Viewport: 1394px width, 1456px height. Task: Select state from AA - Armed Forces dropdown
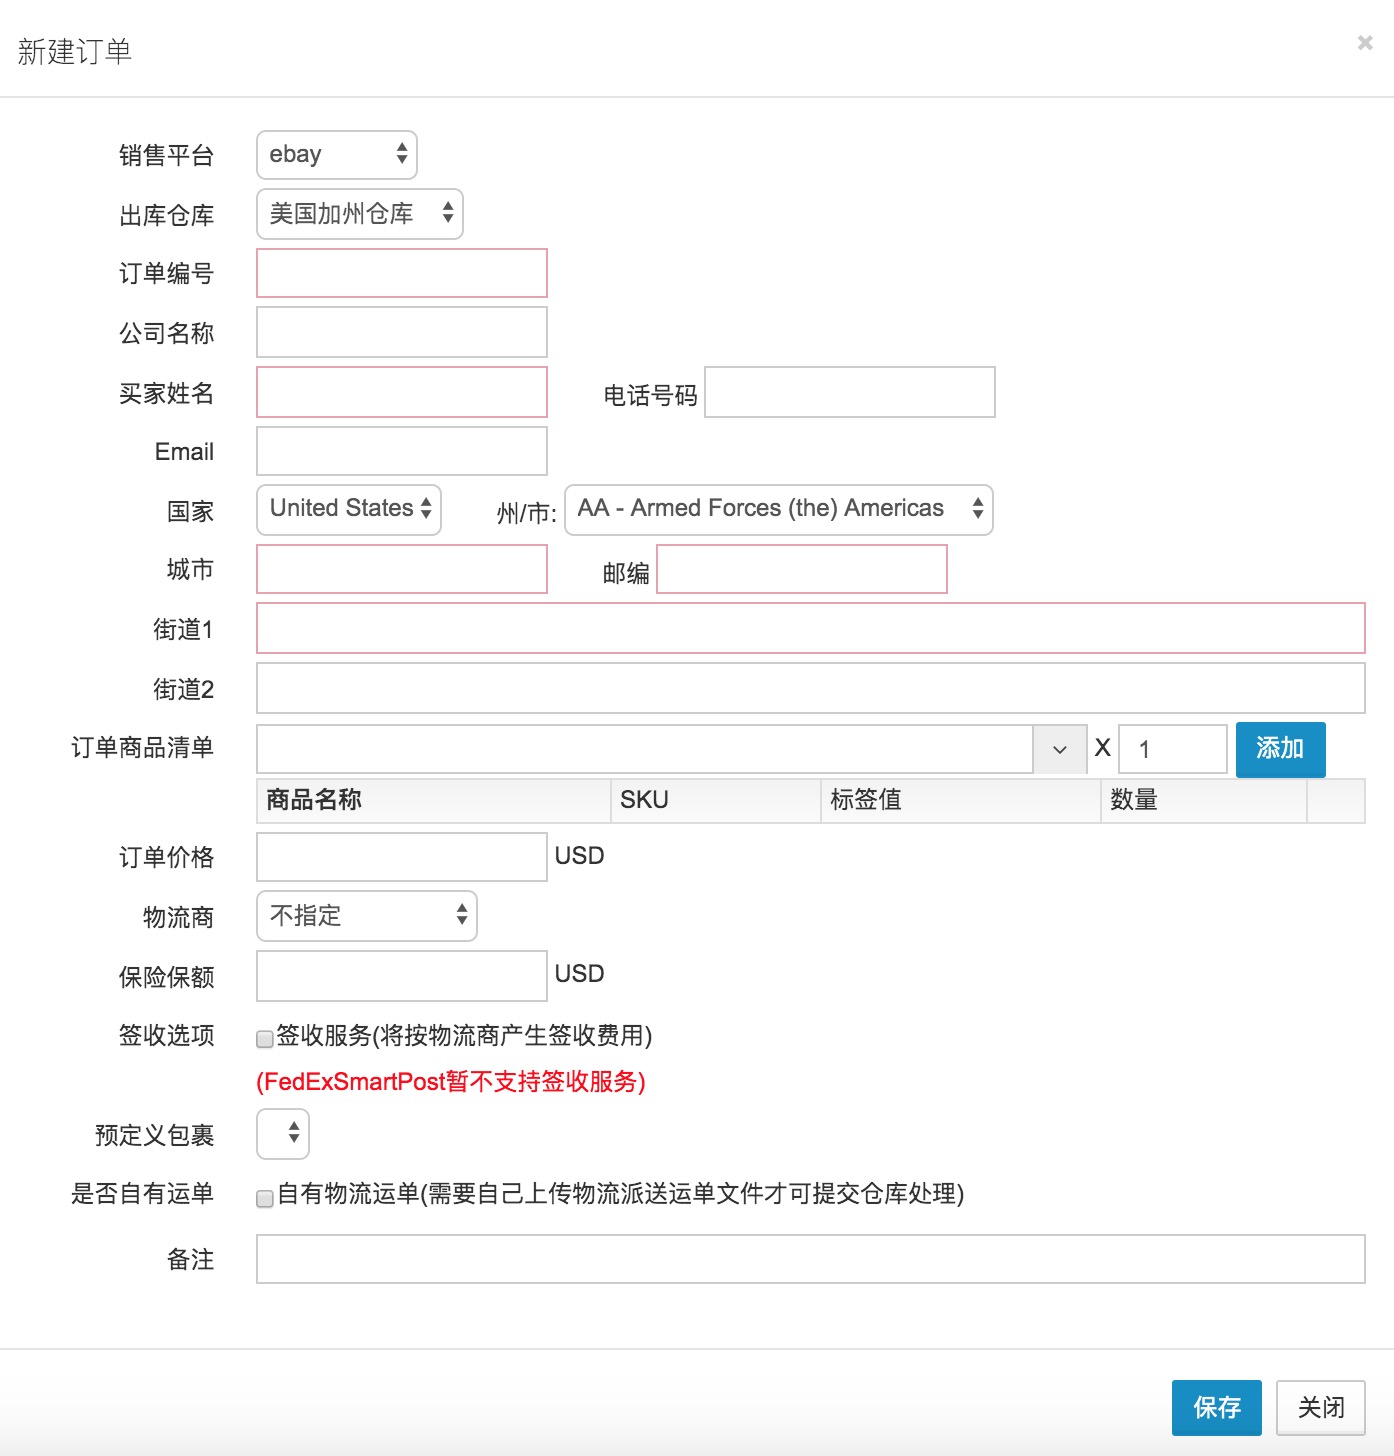pyautogui.click(x=778, y=509)
